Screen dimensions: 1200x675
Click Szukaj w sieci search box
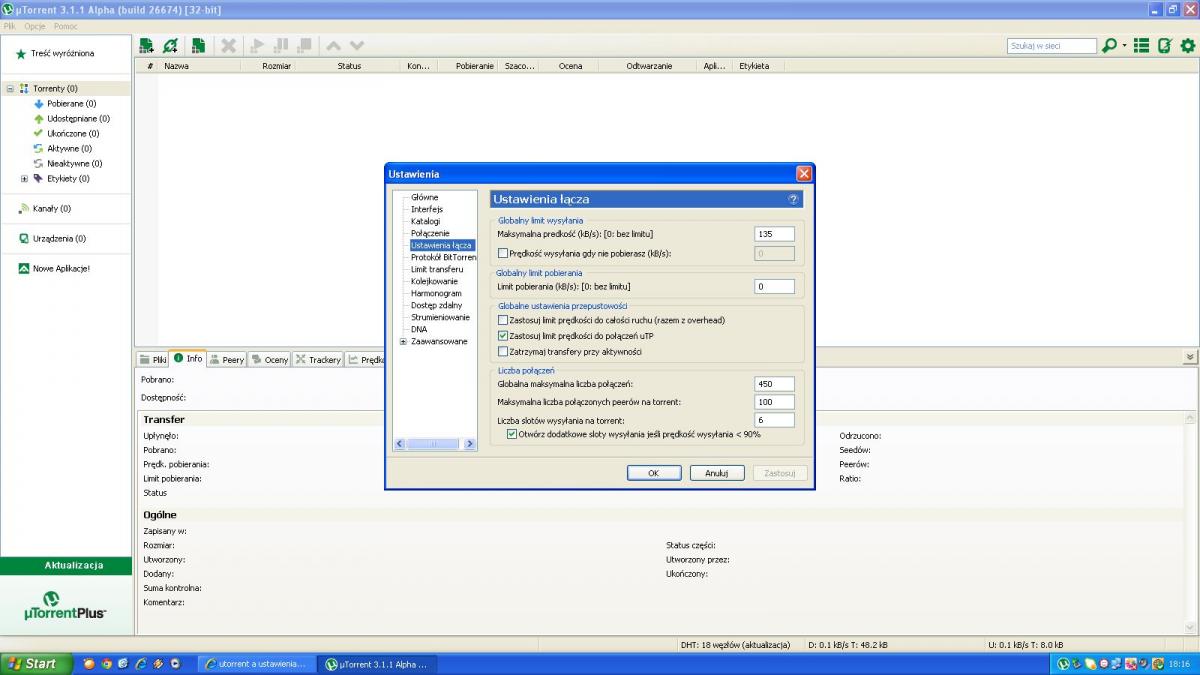click(1052, 46)
